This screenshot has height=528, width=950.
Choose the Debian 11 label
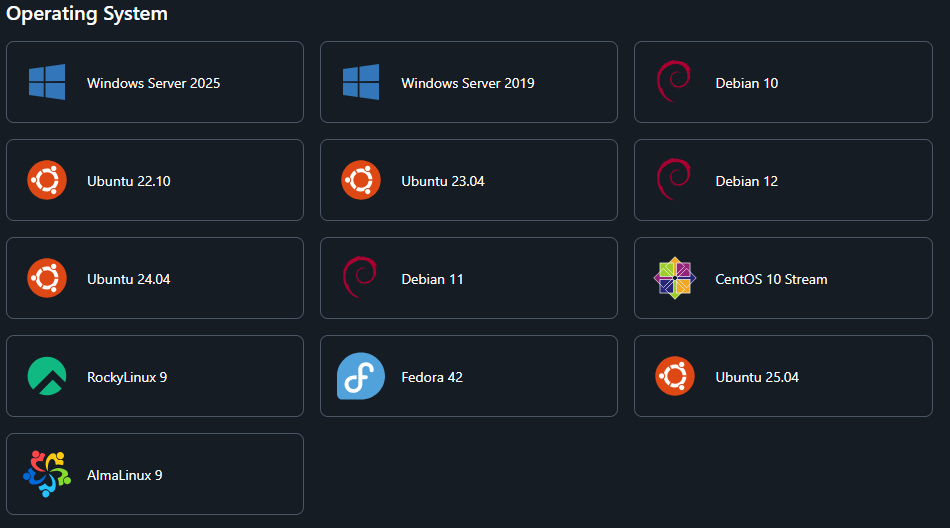coord(432,279)
